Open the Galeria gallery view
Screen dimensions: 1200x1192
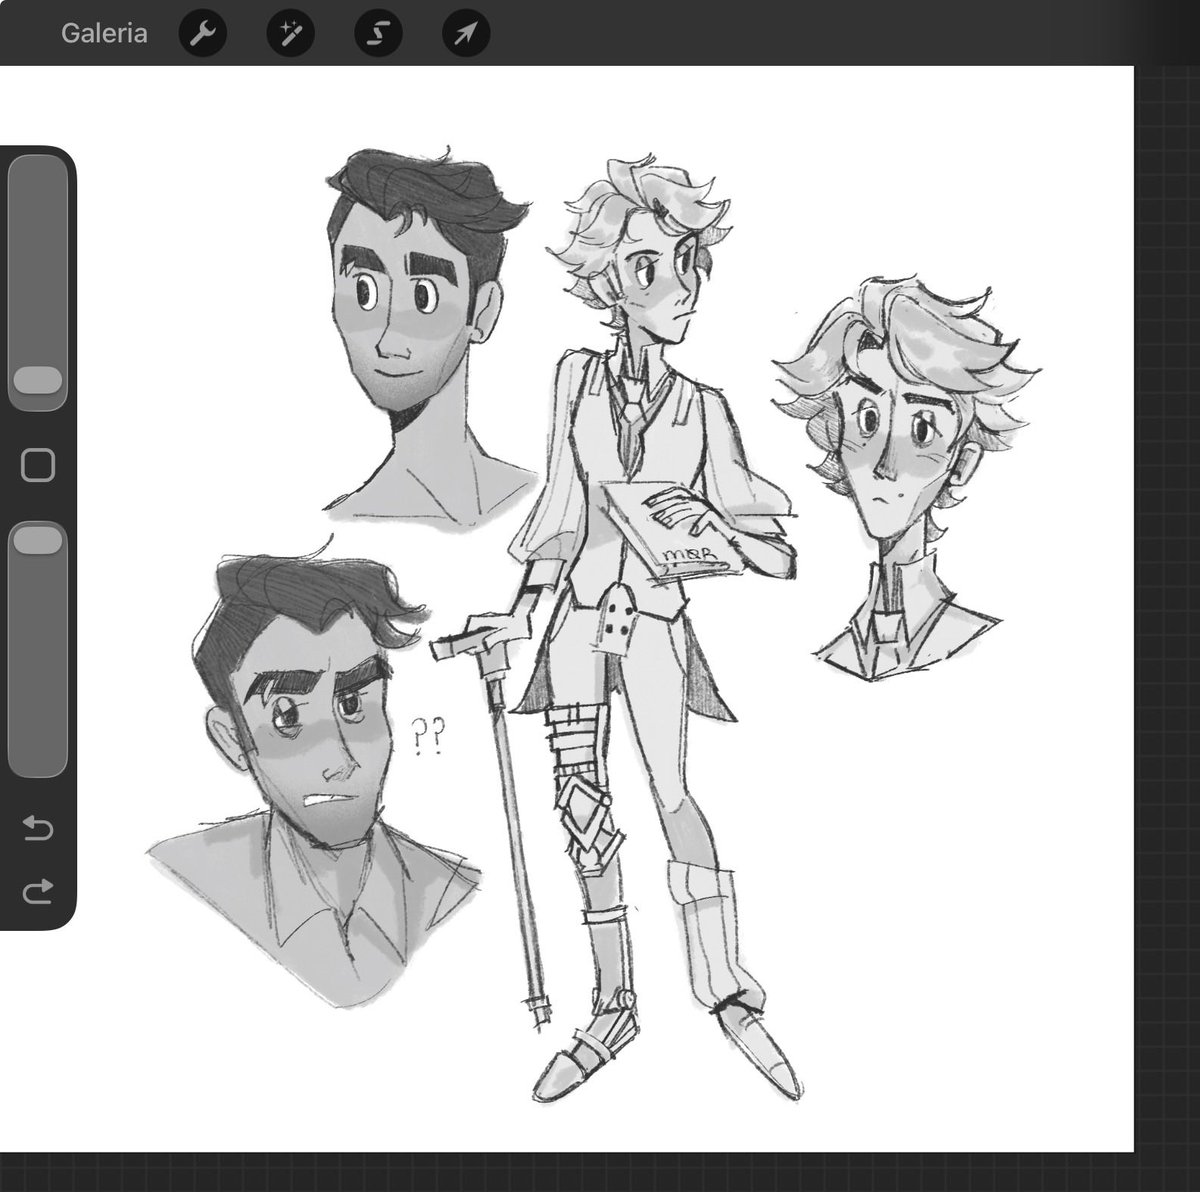coord(104,33)
